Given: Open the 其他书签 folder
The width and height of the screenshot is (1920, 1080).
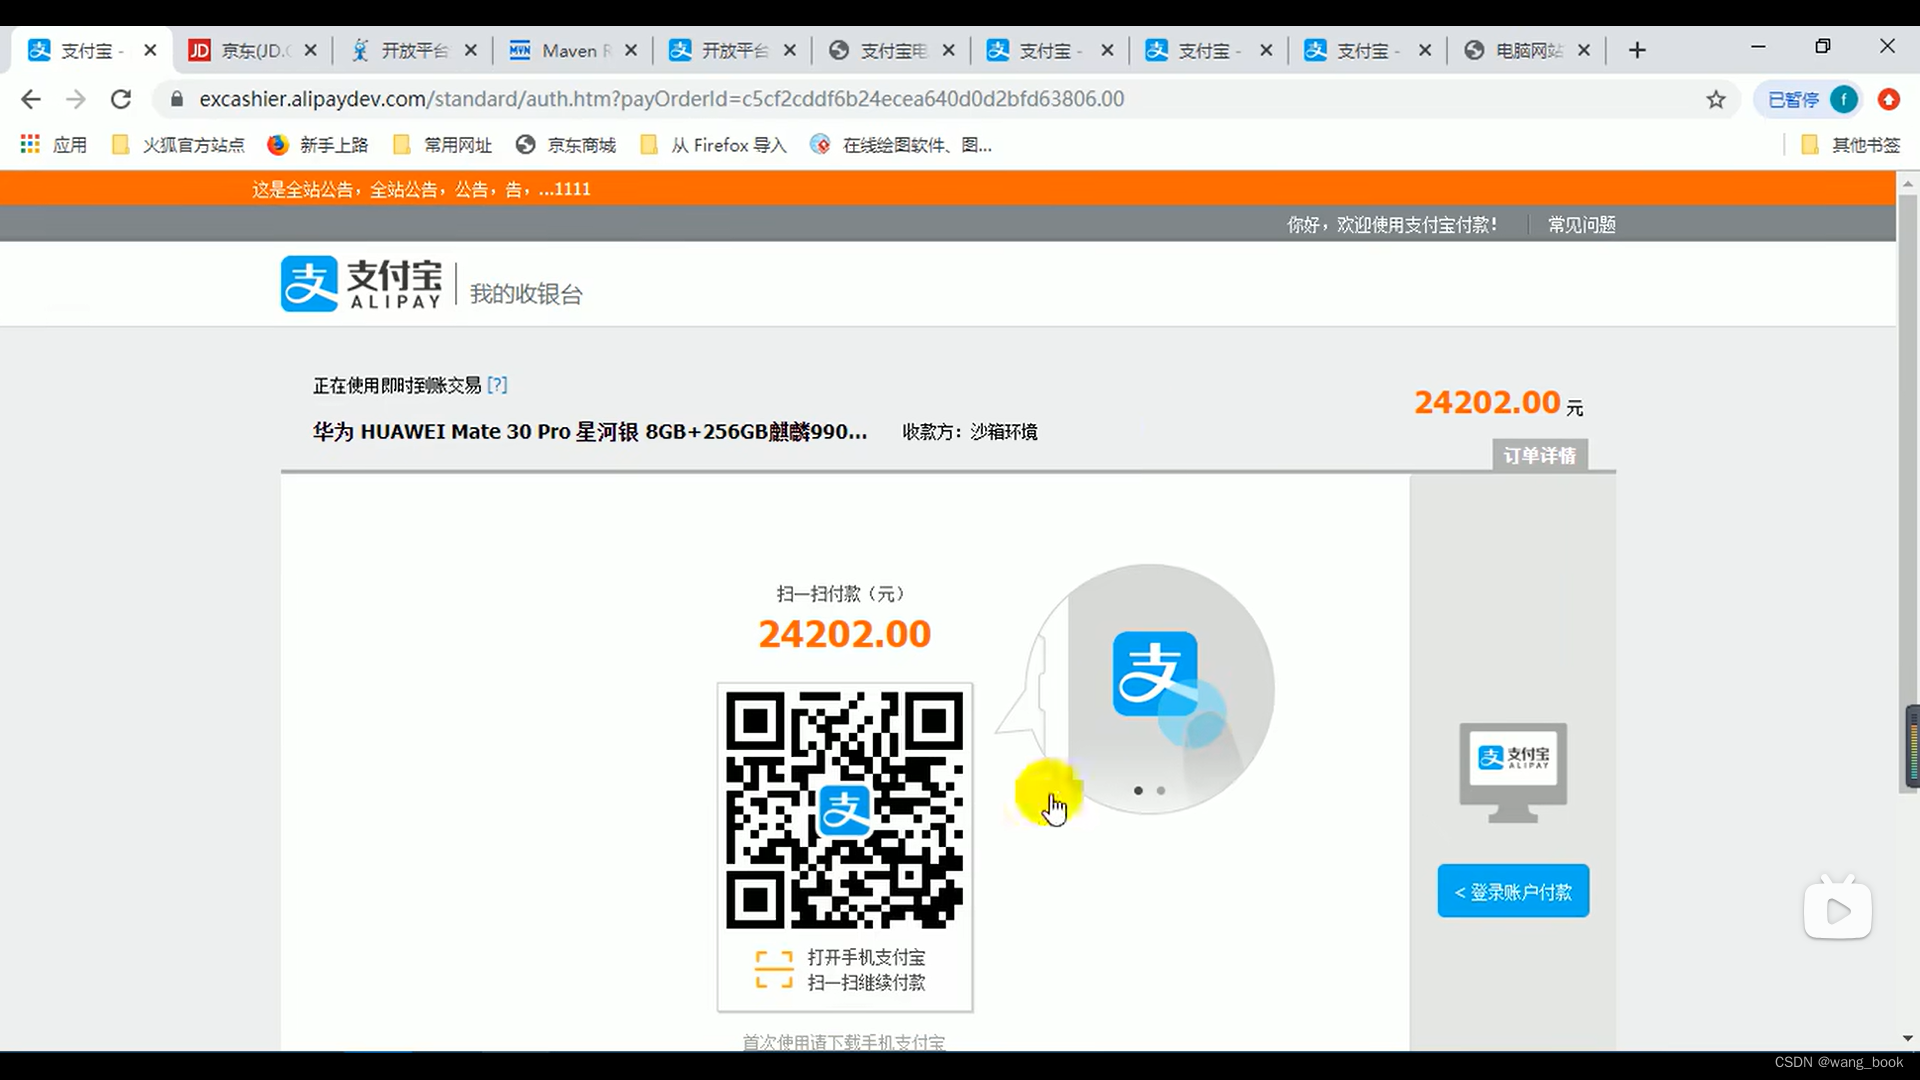Looking at the screenshot, I should click(x=1851, y=145).
